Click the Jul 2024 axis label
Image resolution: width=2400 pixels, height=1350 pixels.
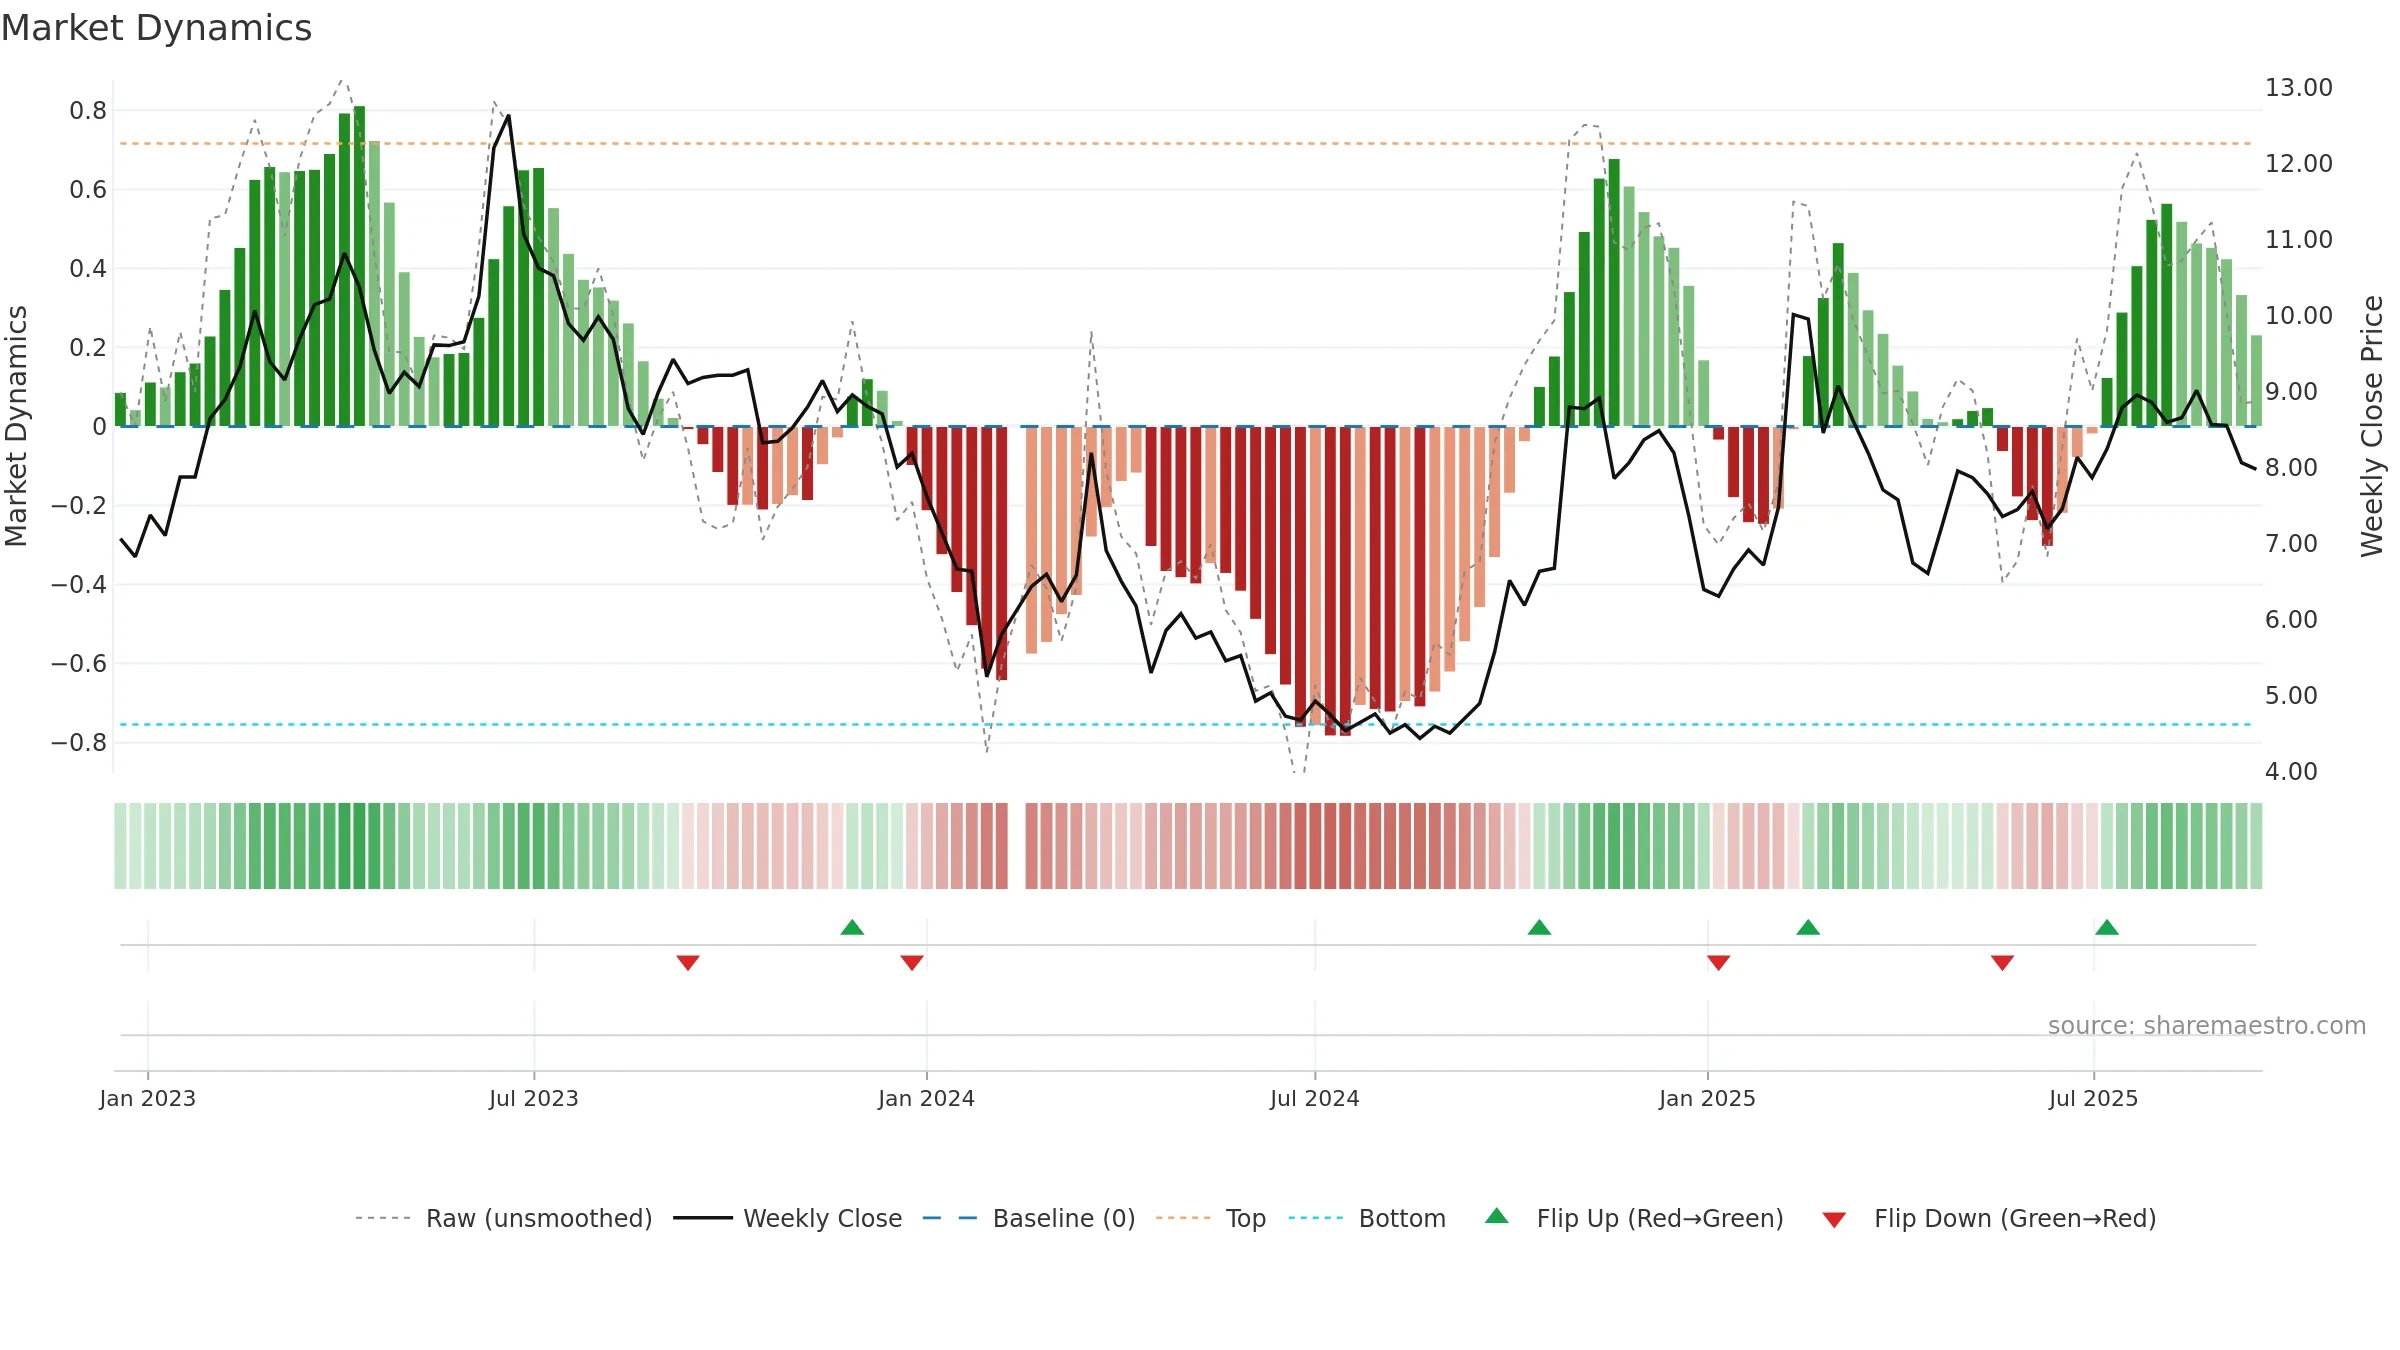1315,1098
